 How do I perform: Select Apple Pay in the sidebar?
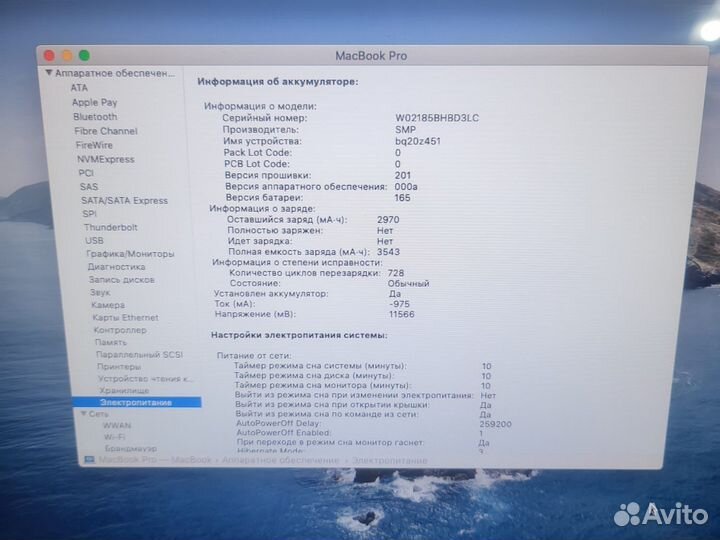coord(95,102)
